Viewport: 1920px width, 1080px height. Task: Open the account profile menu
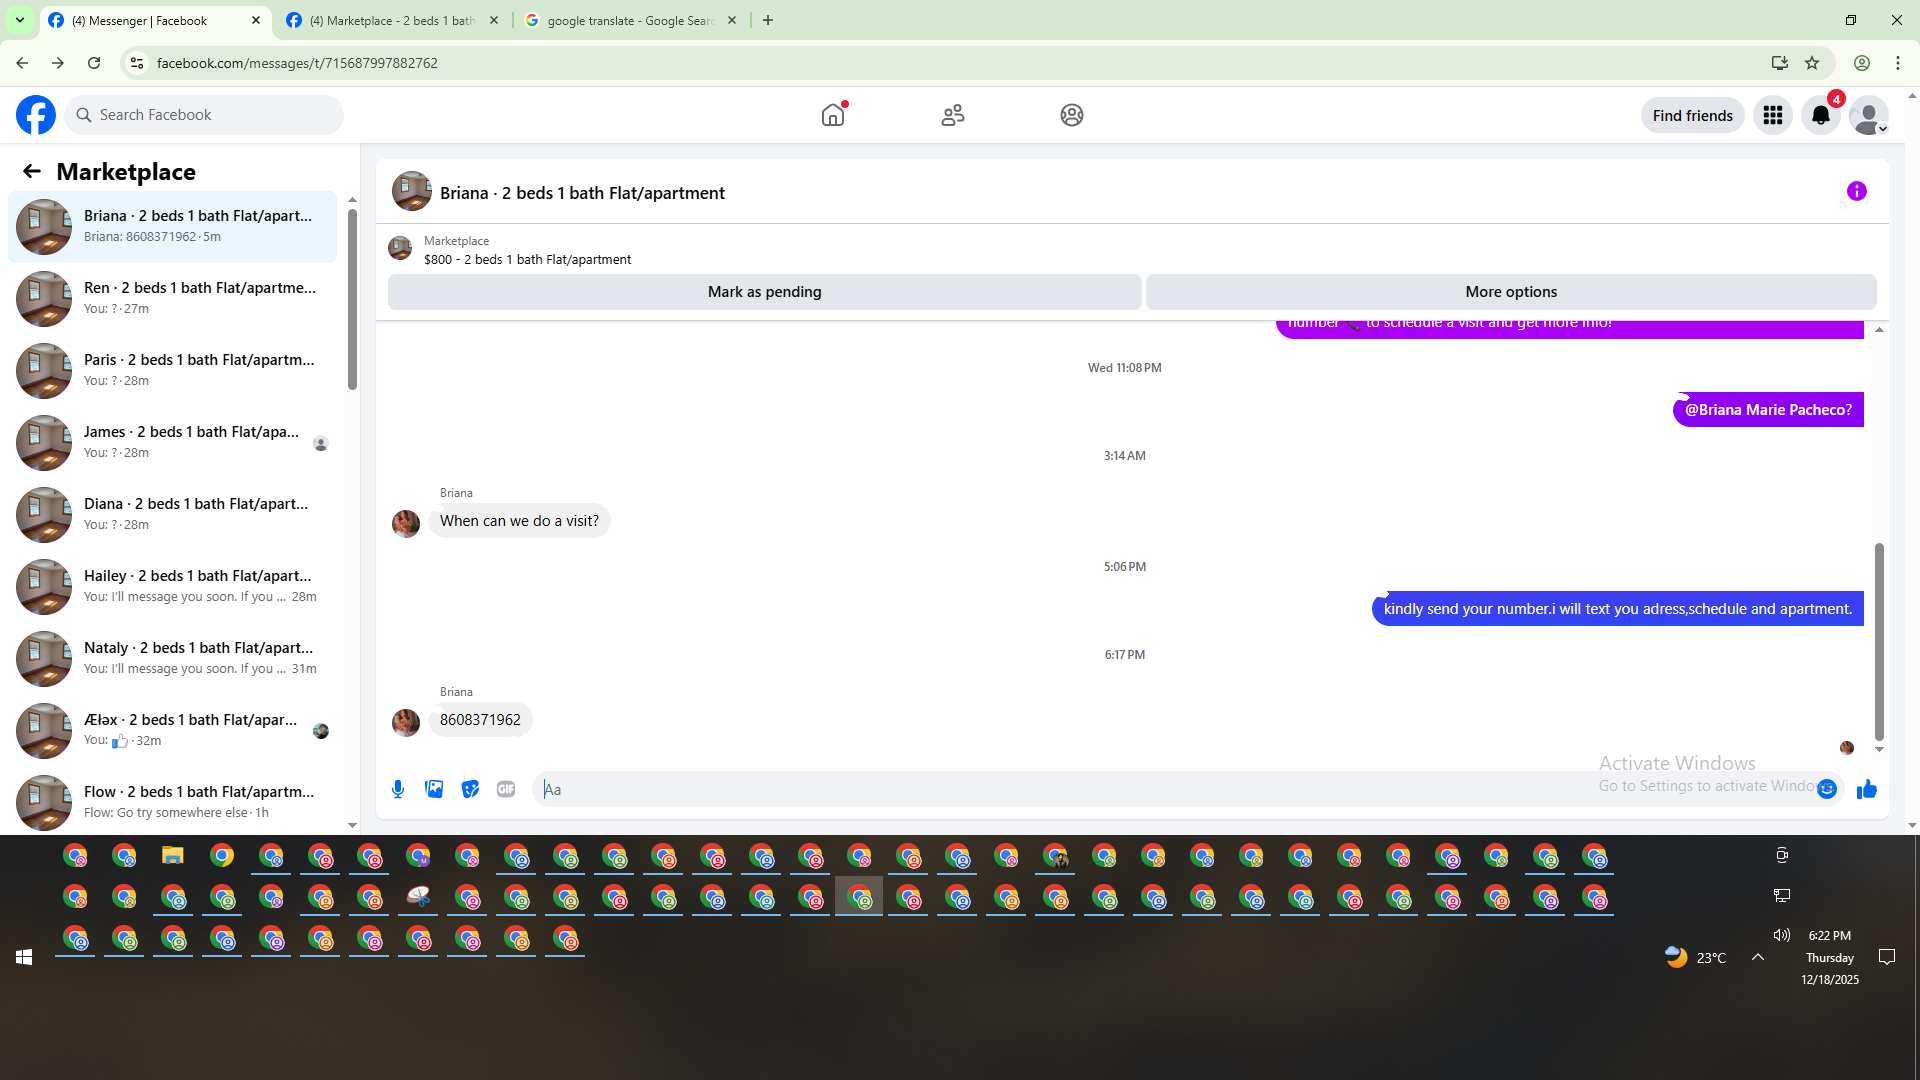(x=1868, y=115)
